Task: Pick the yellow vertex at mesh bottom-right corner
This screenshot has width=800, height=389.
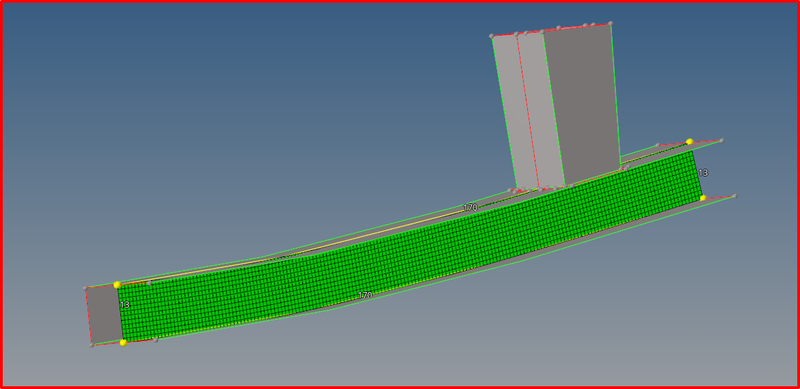Action: (x=703, y=198)
